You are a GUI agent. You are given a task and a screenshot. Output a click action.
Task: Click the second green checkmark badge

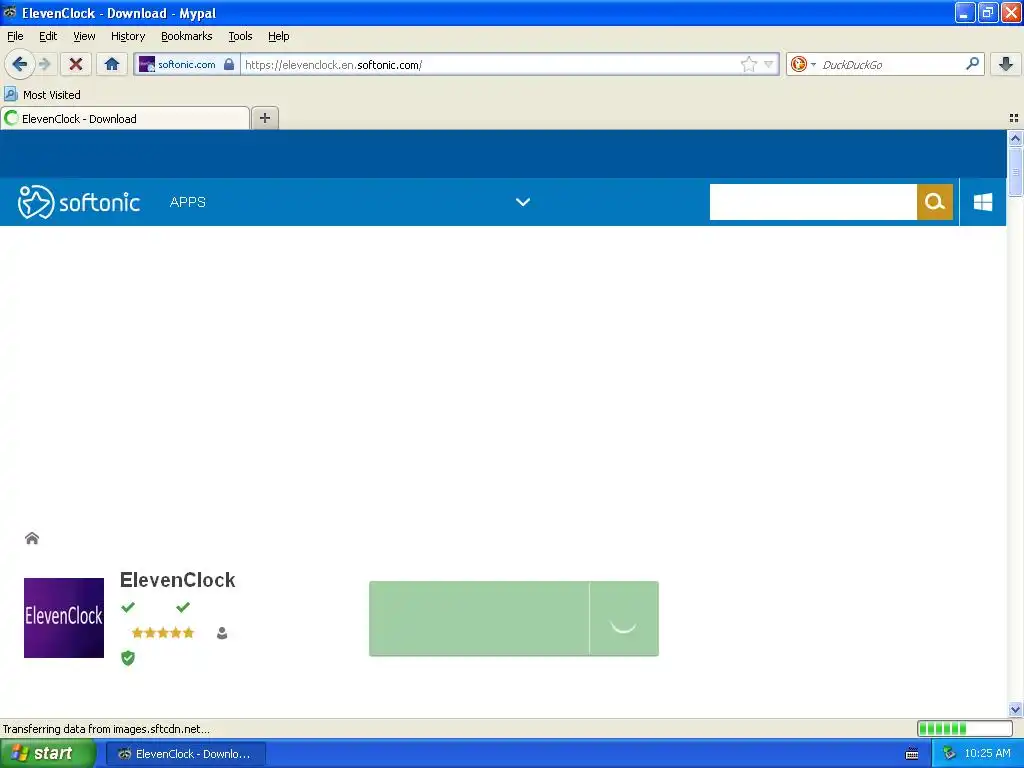(x=183, y=607)
